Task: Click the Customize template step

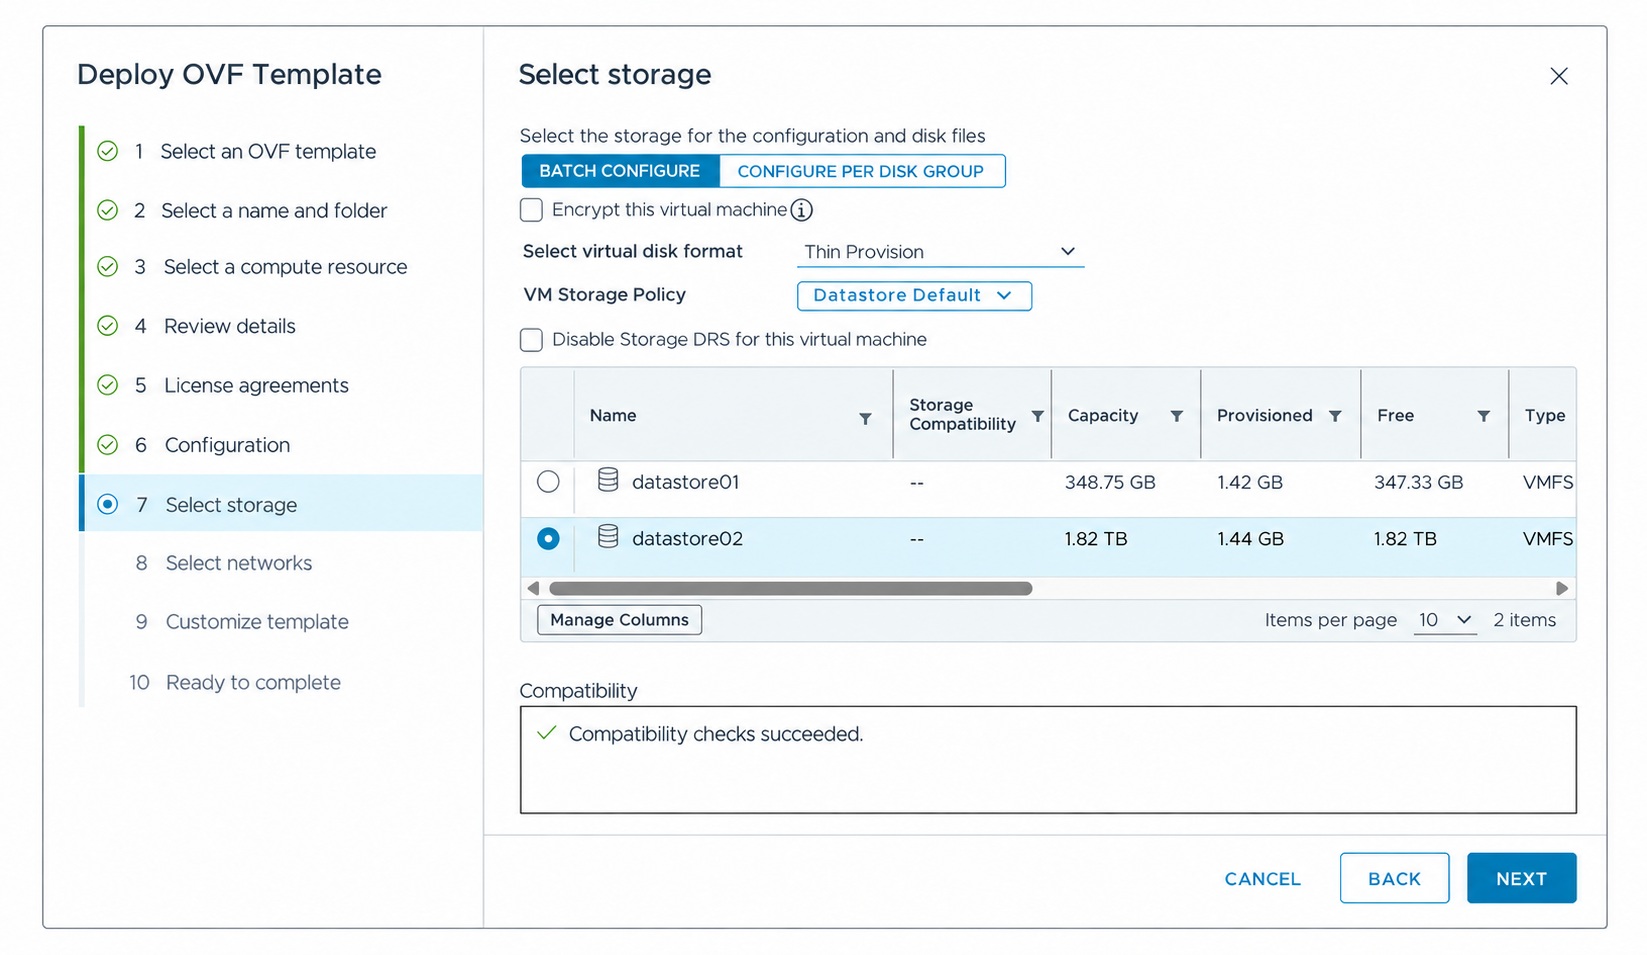Action: coord(257,622)
